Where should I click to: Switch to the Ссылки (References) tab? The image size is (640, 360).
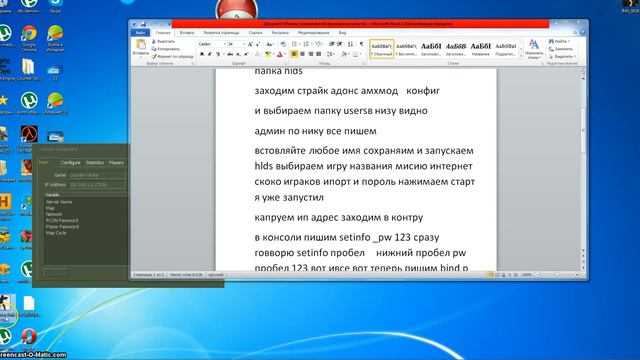256,33
